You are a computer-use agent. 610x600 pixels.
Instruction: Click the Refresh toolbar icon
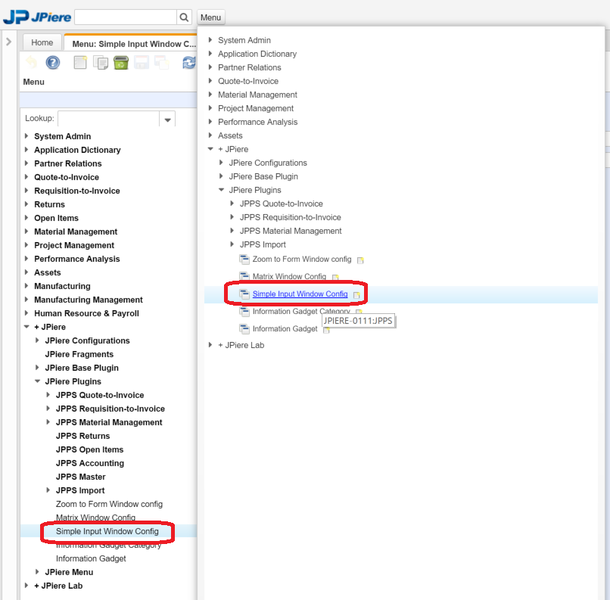pos(188,63)
